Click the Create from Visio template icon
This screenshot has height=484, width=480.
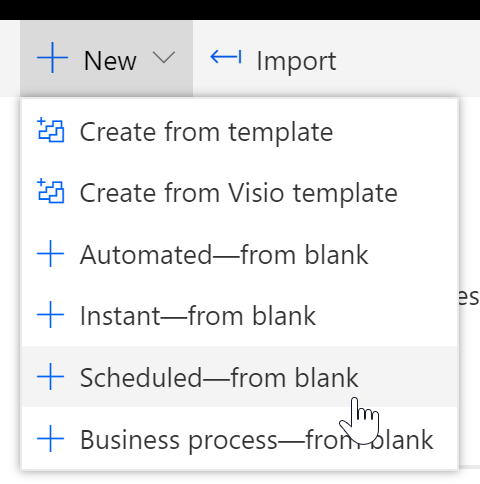50,191
